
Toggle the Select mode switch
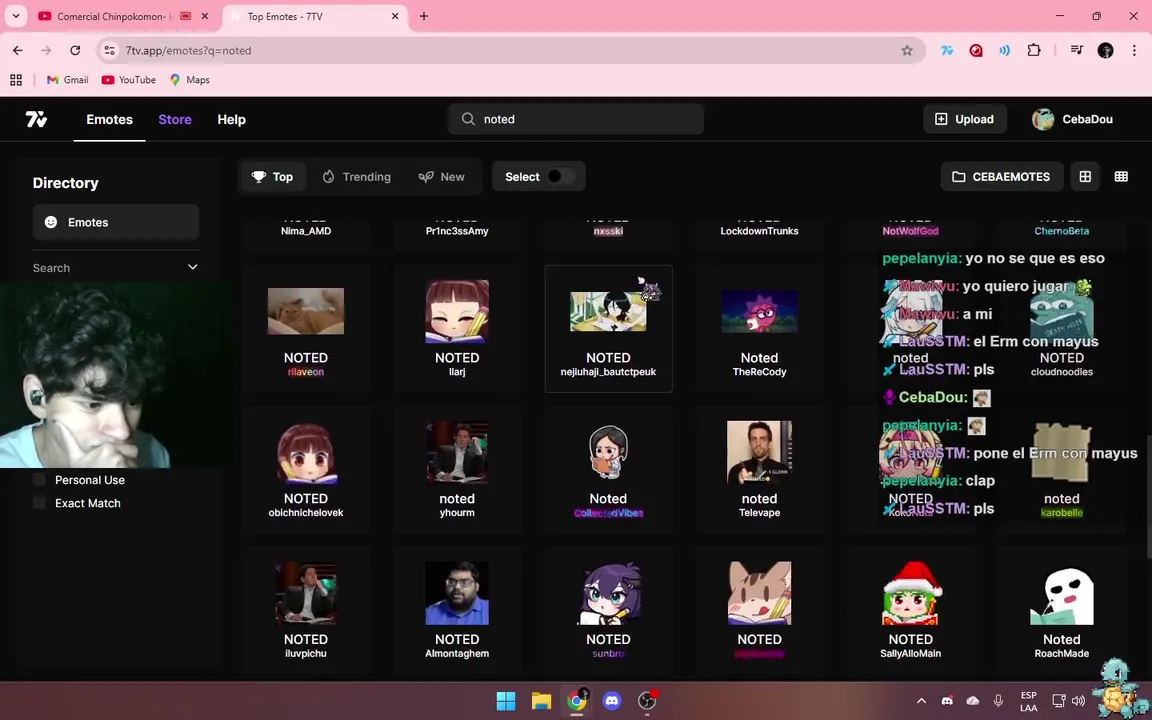[560, 176]
